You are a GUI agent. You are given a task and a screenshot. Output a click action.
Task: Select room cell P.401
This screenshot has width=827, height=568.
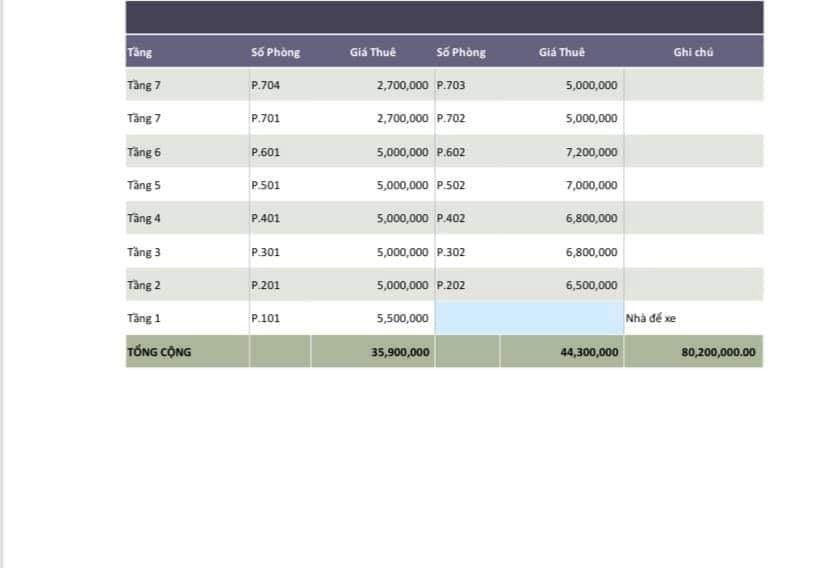coord(265,218)
